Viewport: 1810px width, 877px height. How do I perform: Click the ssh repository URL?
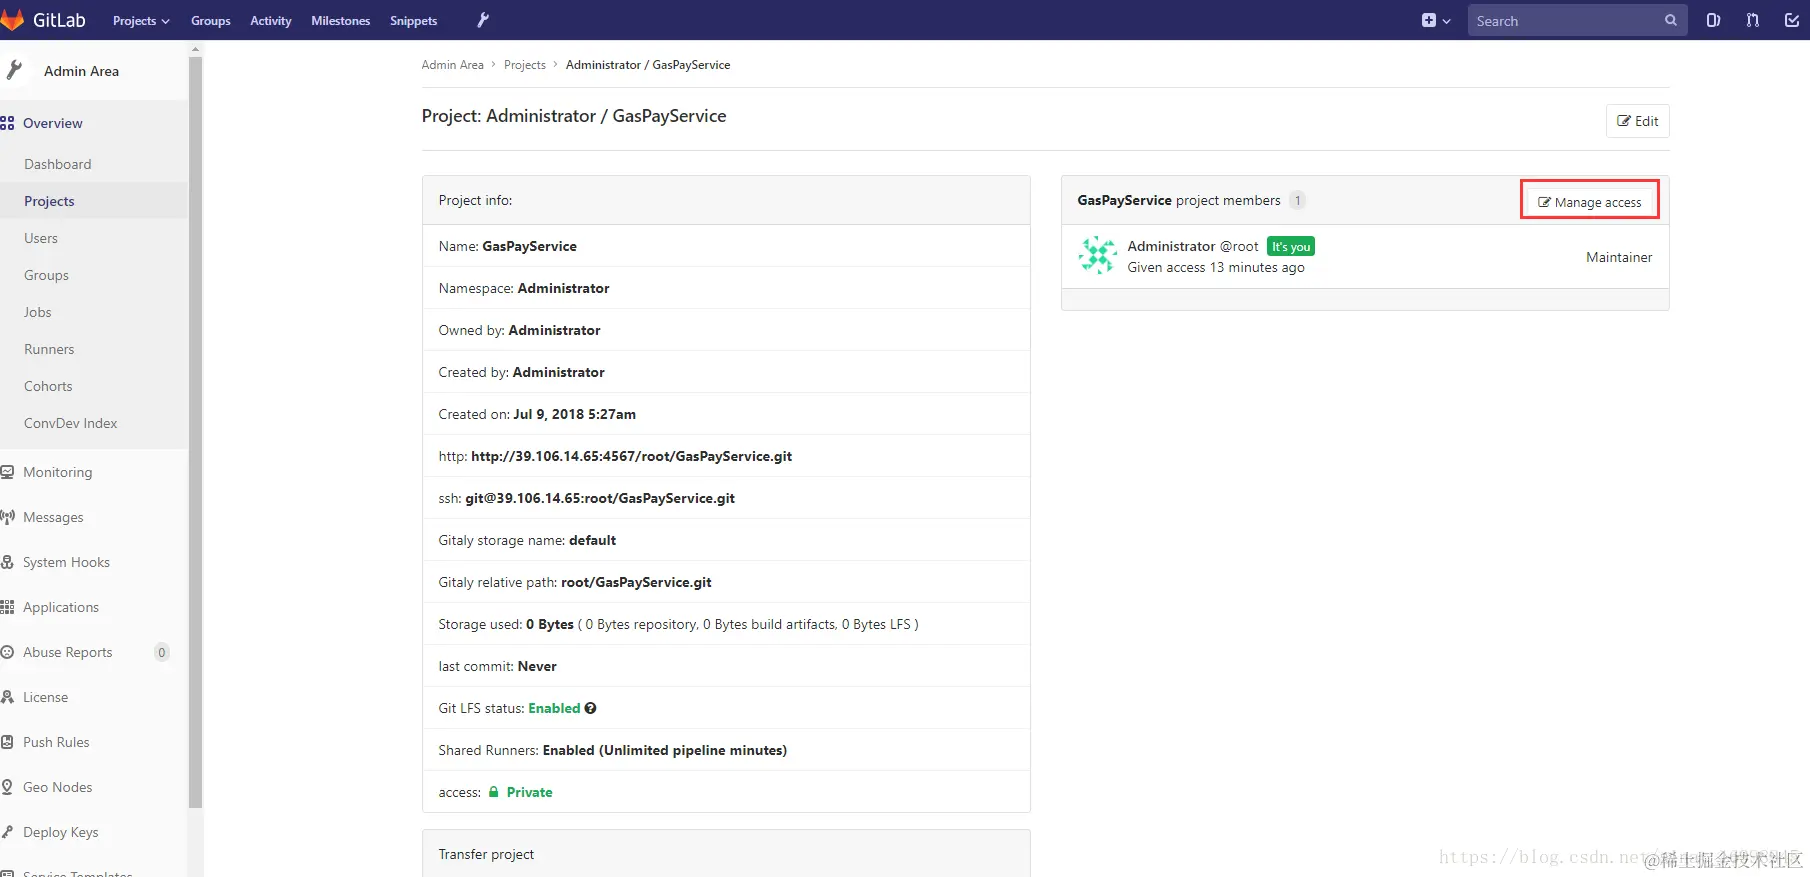[600, 498]
